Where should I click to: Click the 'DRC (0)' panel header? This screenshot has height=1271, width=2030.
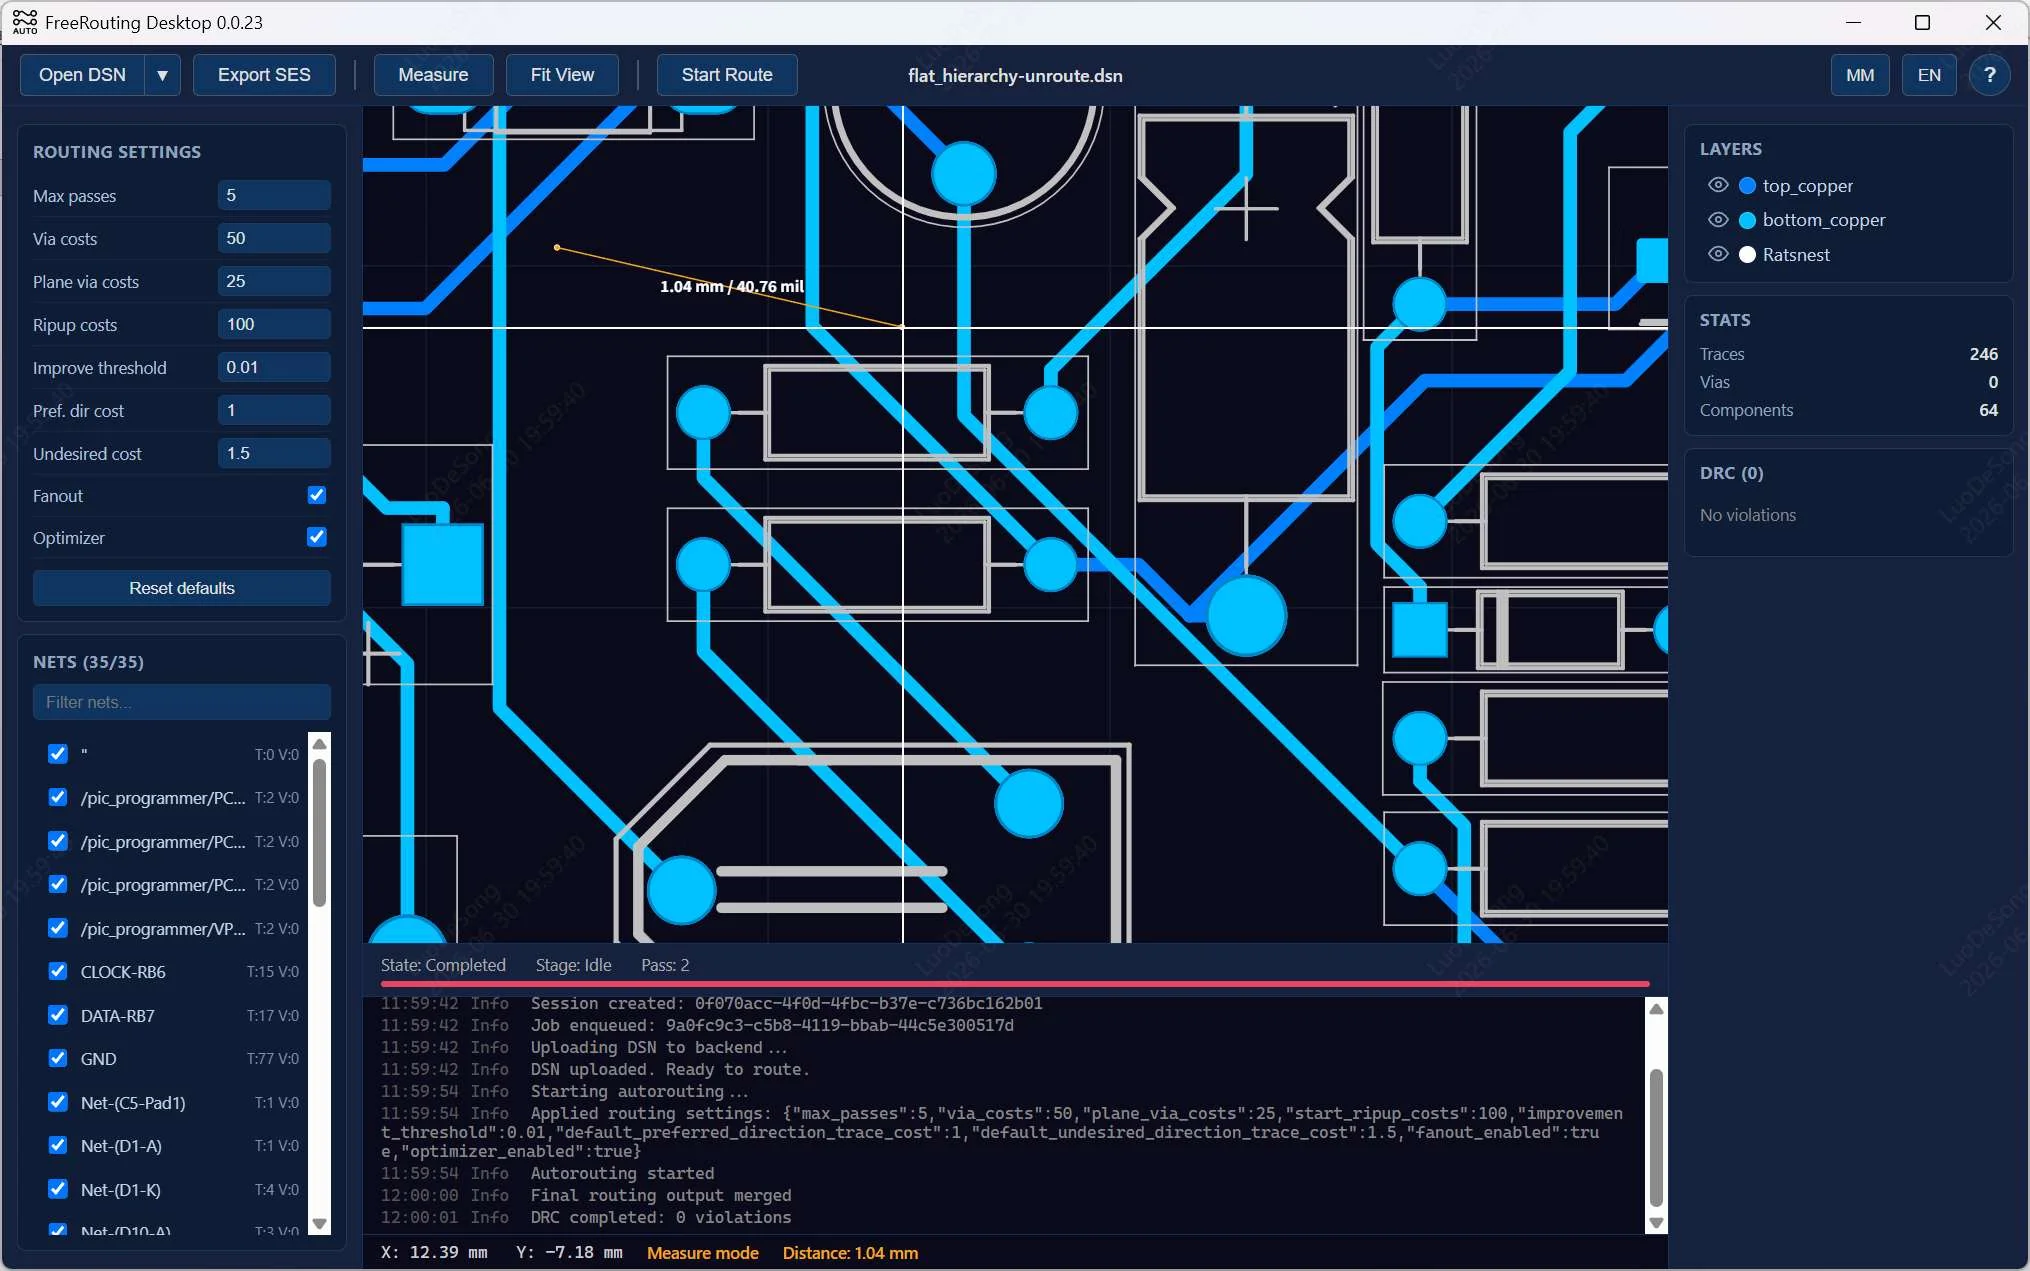(x=1732, y=473)
